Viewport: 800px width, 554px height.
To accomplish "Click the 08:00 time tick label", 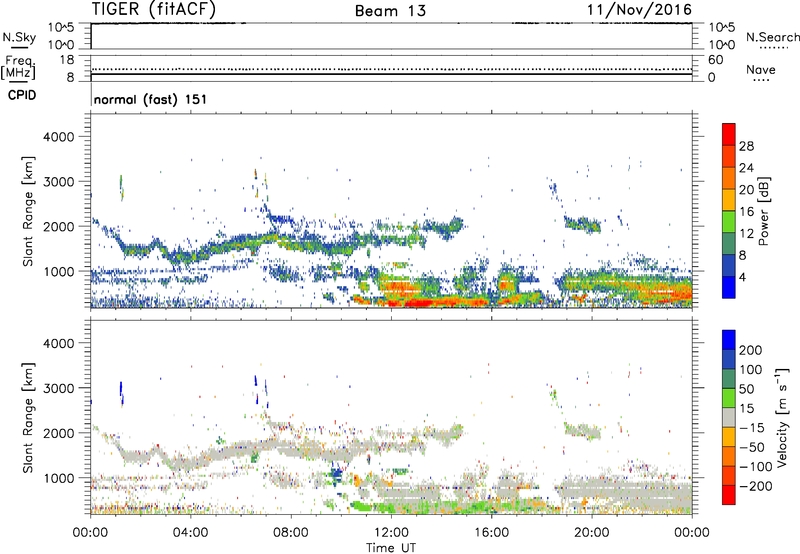I will tap(291, 533).
